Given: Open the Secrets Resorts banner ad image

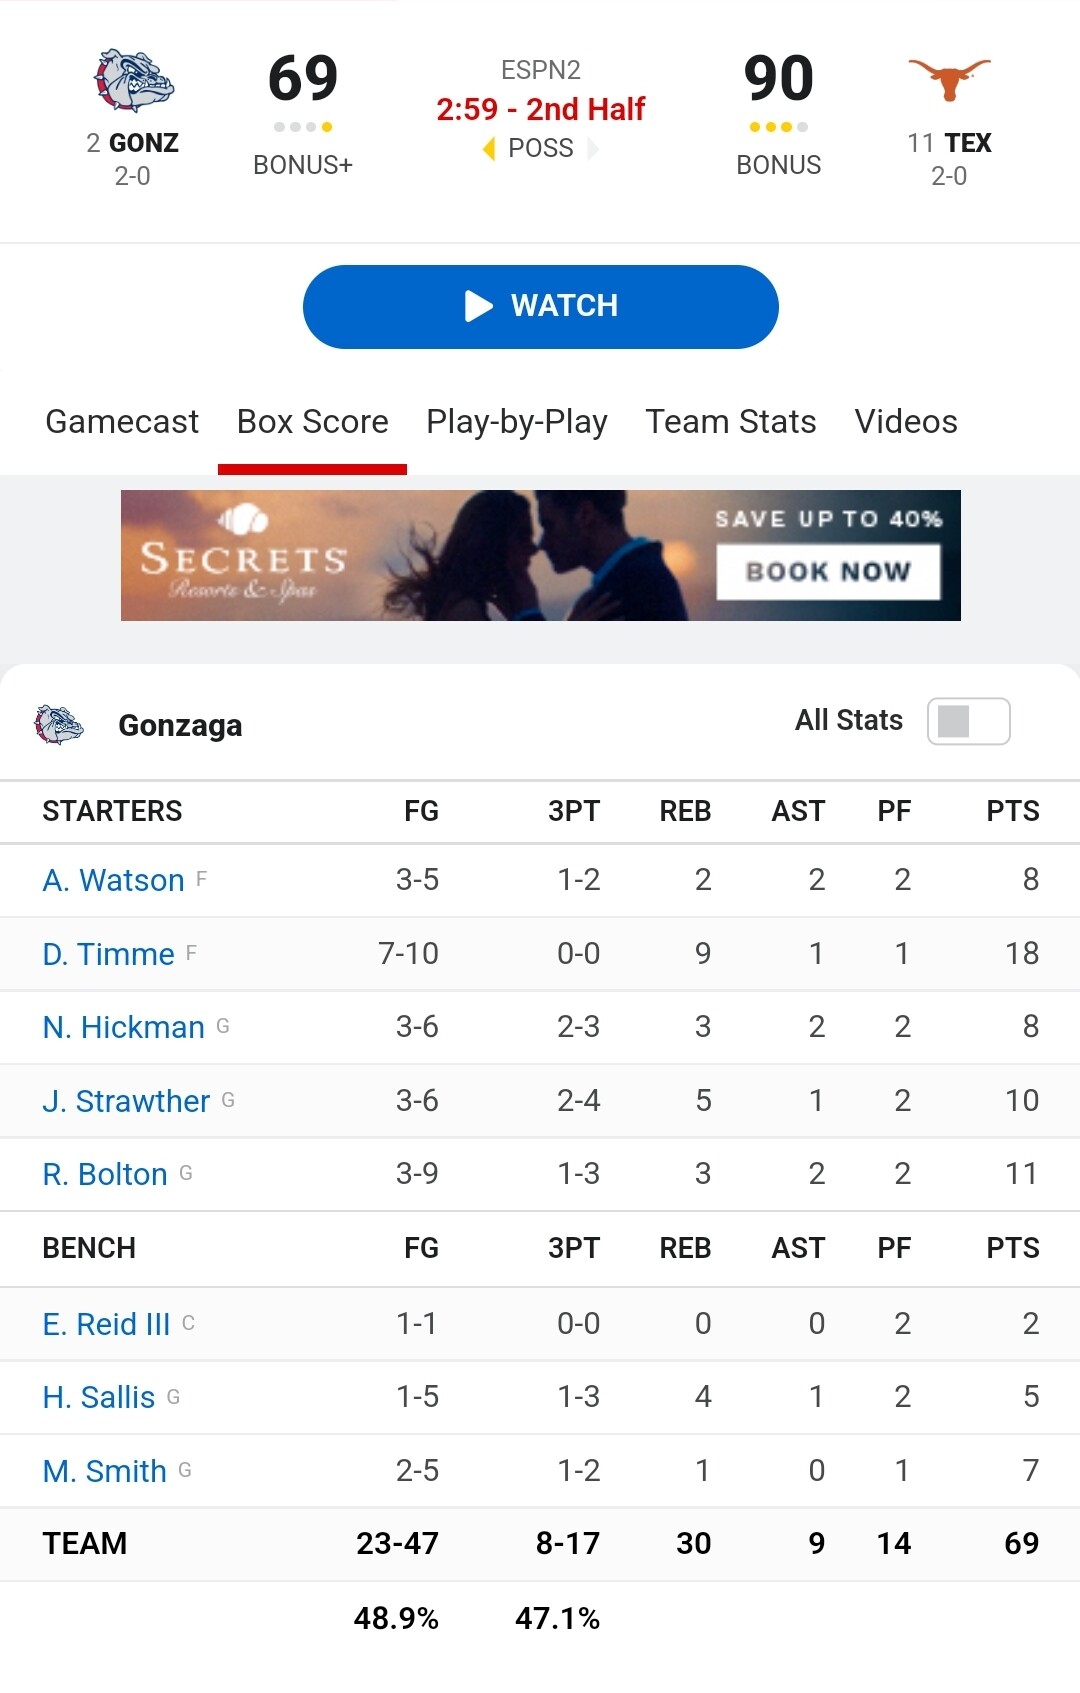Looking at the screenshot, I should [x=541, y=555].
